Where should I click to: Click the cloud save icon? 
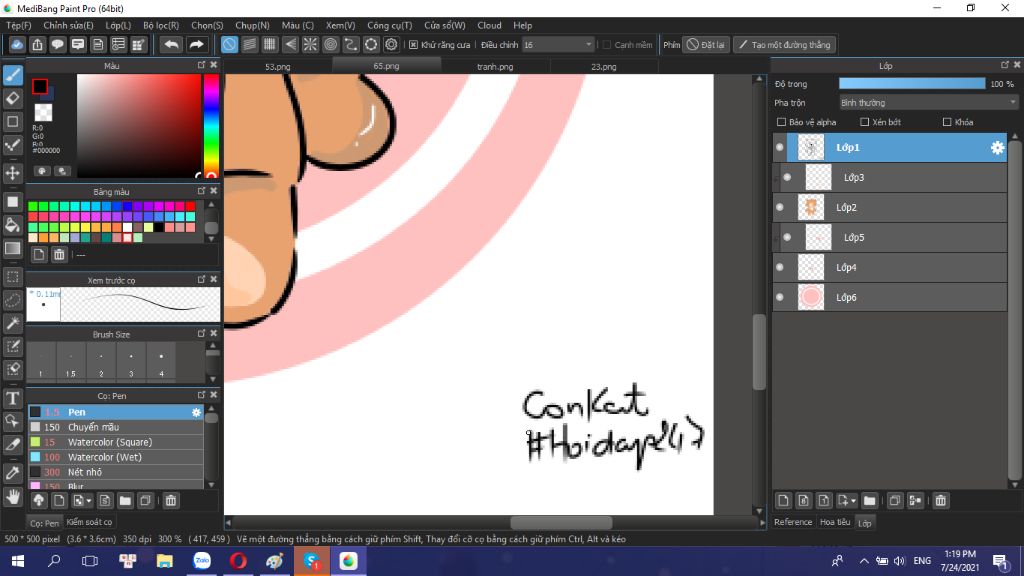(x=17, y=44)
